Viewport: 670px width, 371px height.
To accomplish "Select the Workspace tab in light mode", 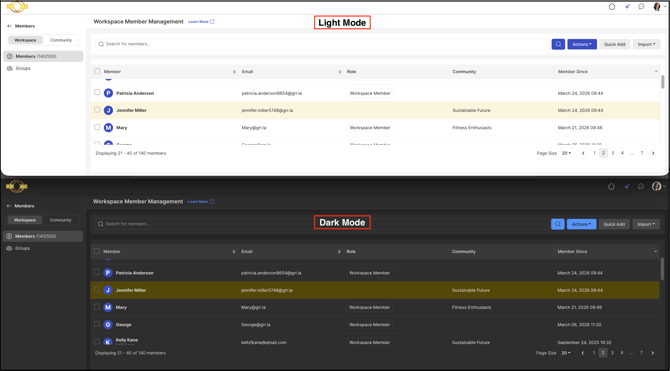I will pos(25,40).
